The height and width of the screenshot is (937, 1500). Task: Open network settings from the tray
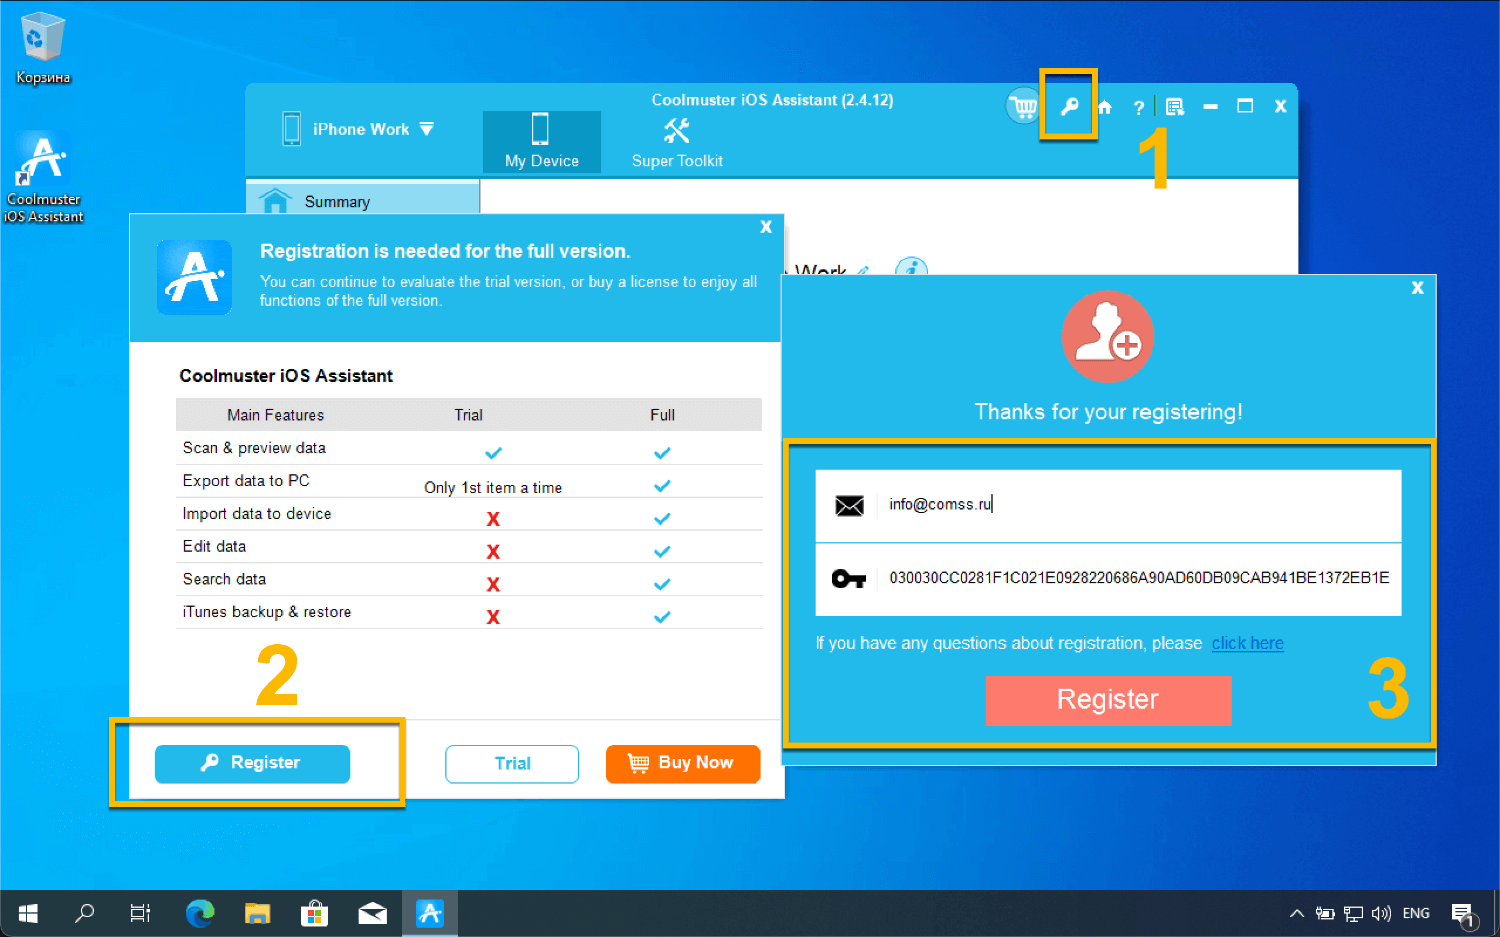pos(1353,913)
